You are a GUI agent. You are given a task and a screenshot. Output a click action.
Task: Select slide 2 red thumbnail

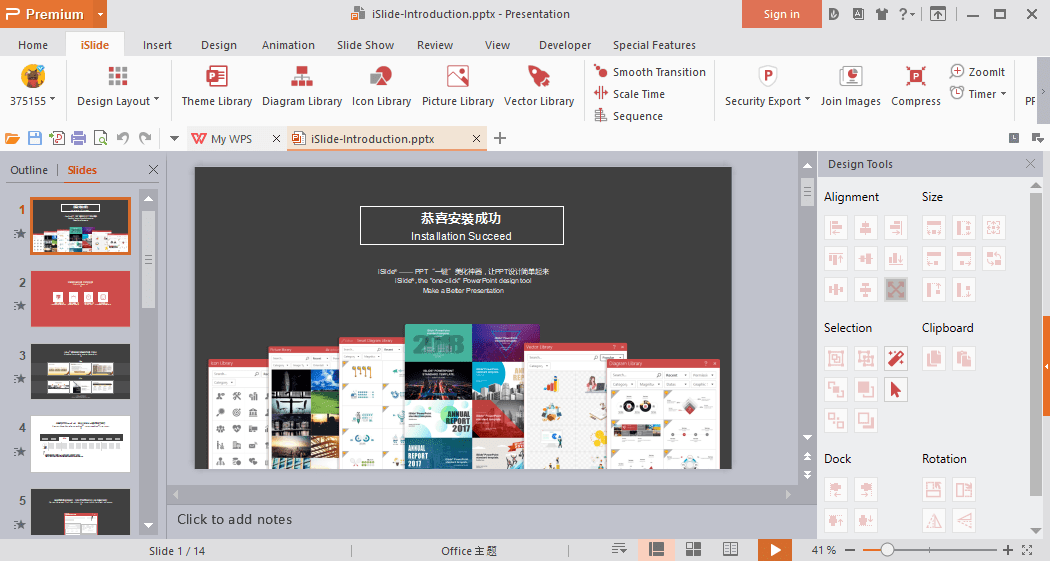coord(80,299)
